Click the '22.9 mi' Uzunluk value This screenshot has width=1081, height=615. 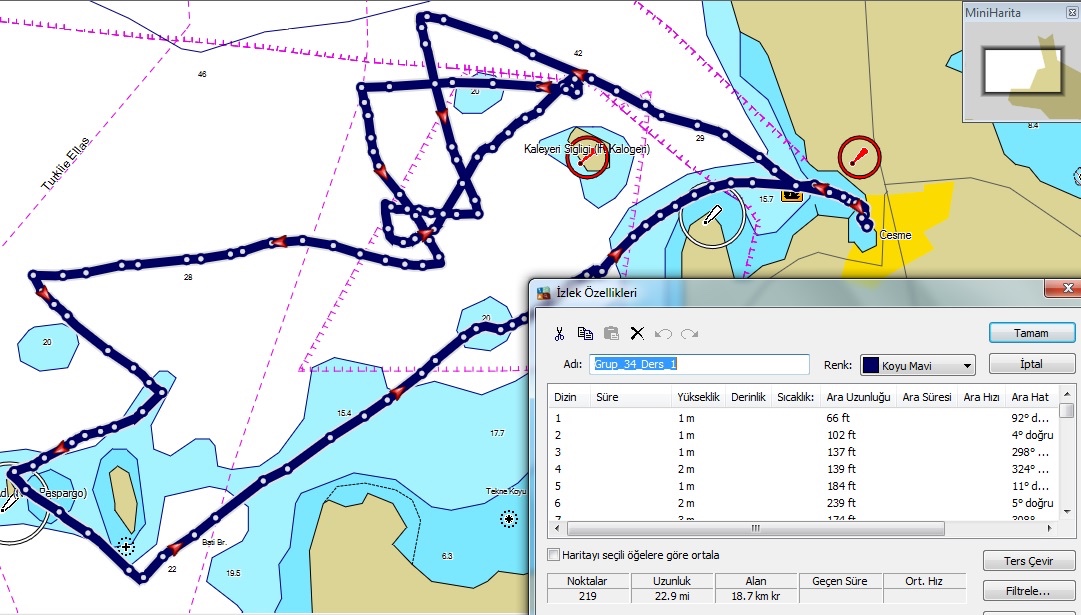click(672, 596)
